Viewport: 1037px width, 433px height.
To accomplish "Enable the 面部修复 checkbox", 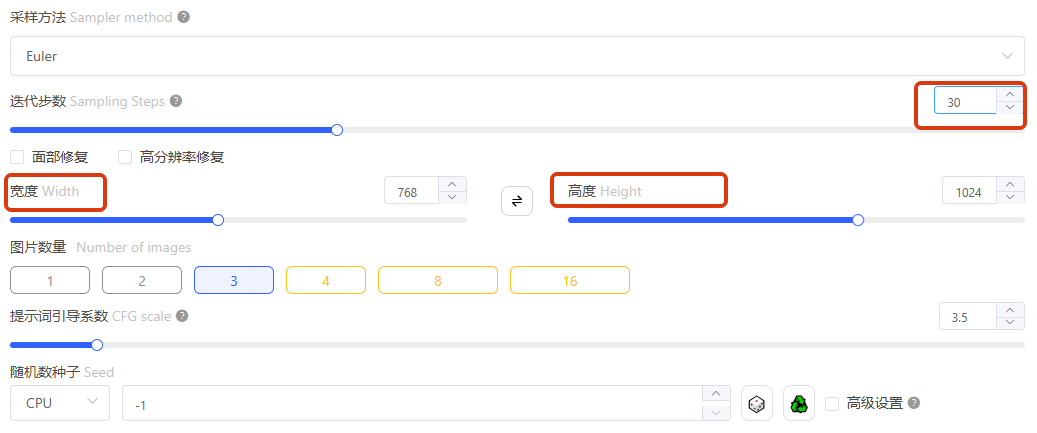I will pyautogui.click(x=17, y=157).
